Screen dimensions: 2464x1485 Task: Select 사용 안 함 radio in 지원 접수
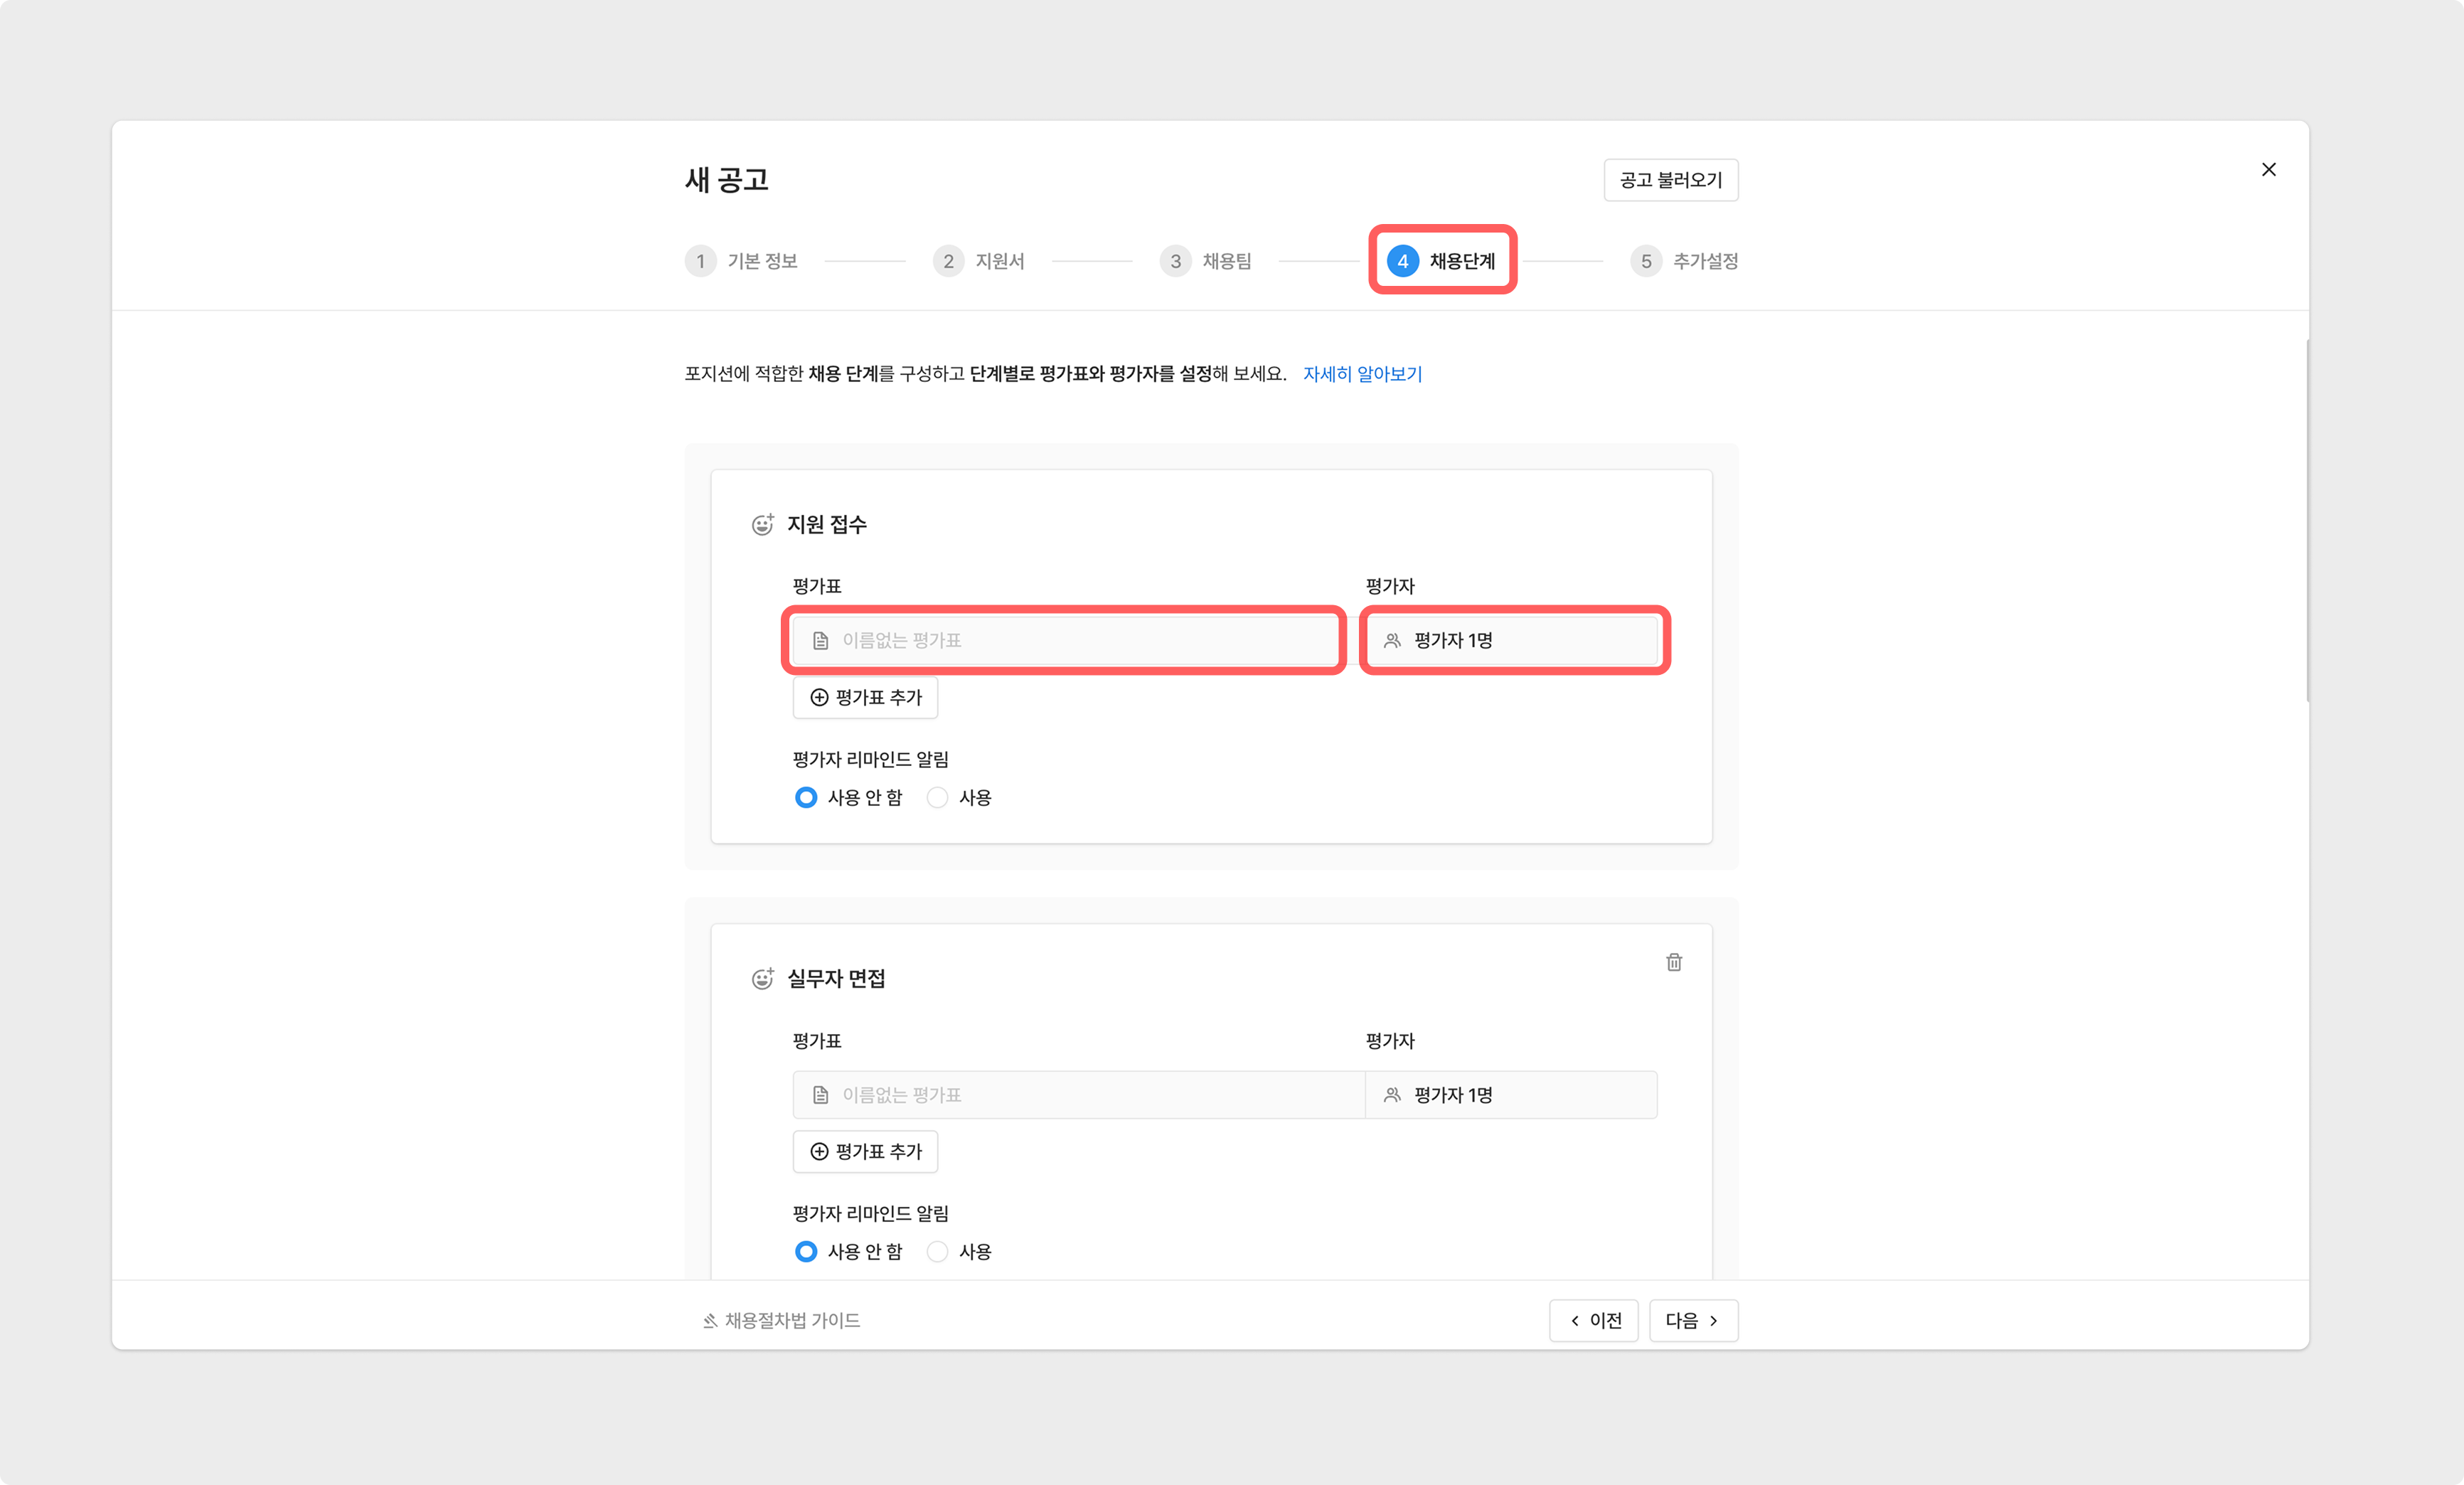[806, 798]
